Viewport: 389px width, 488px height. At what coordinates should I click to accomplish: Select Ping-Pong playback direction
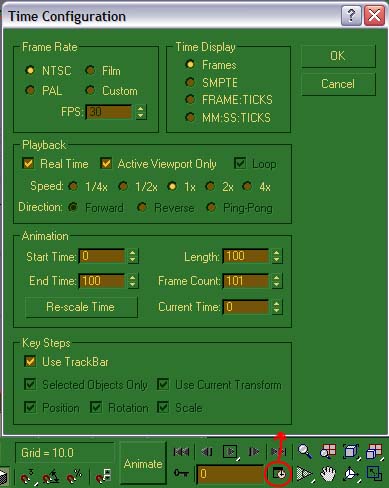(211, 207)
